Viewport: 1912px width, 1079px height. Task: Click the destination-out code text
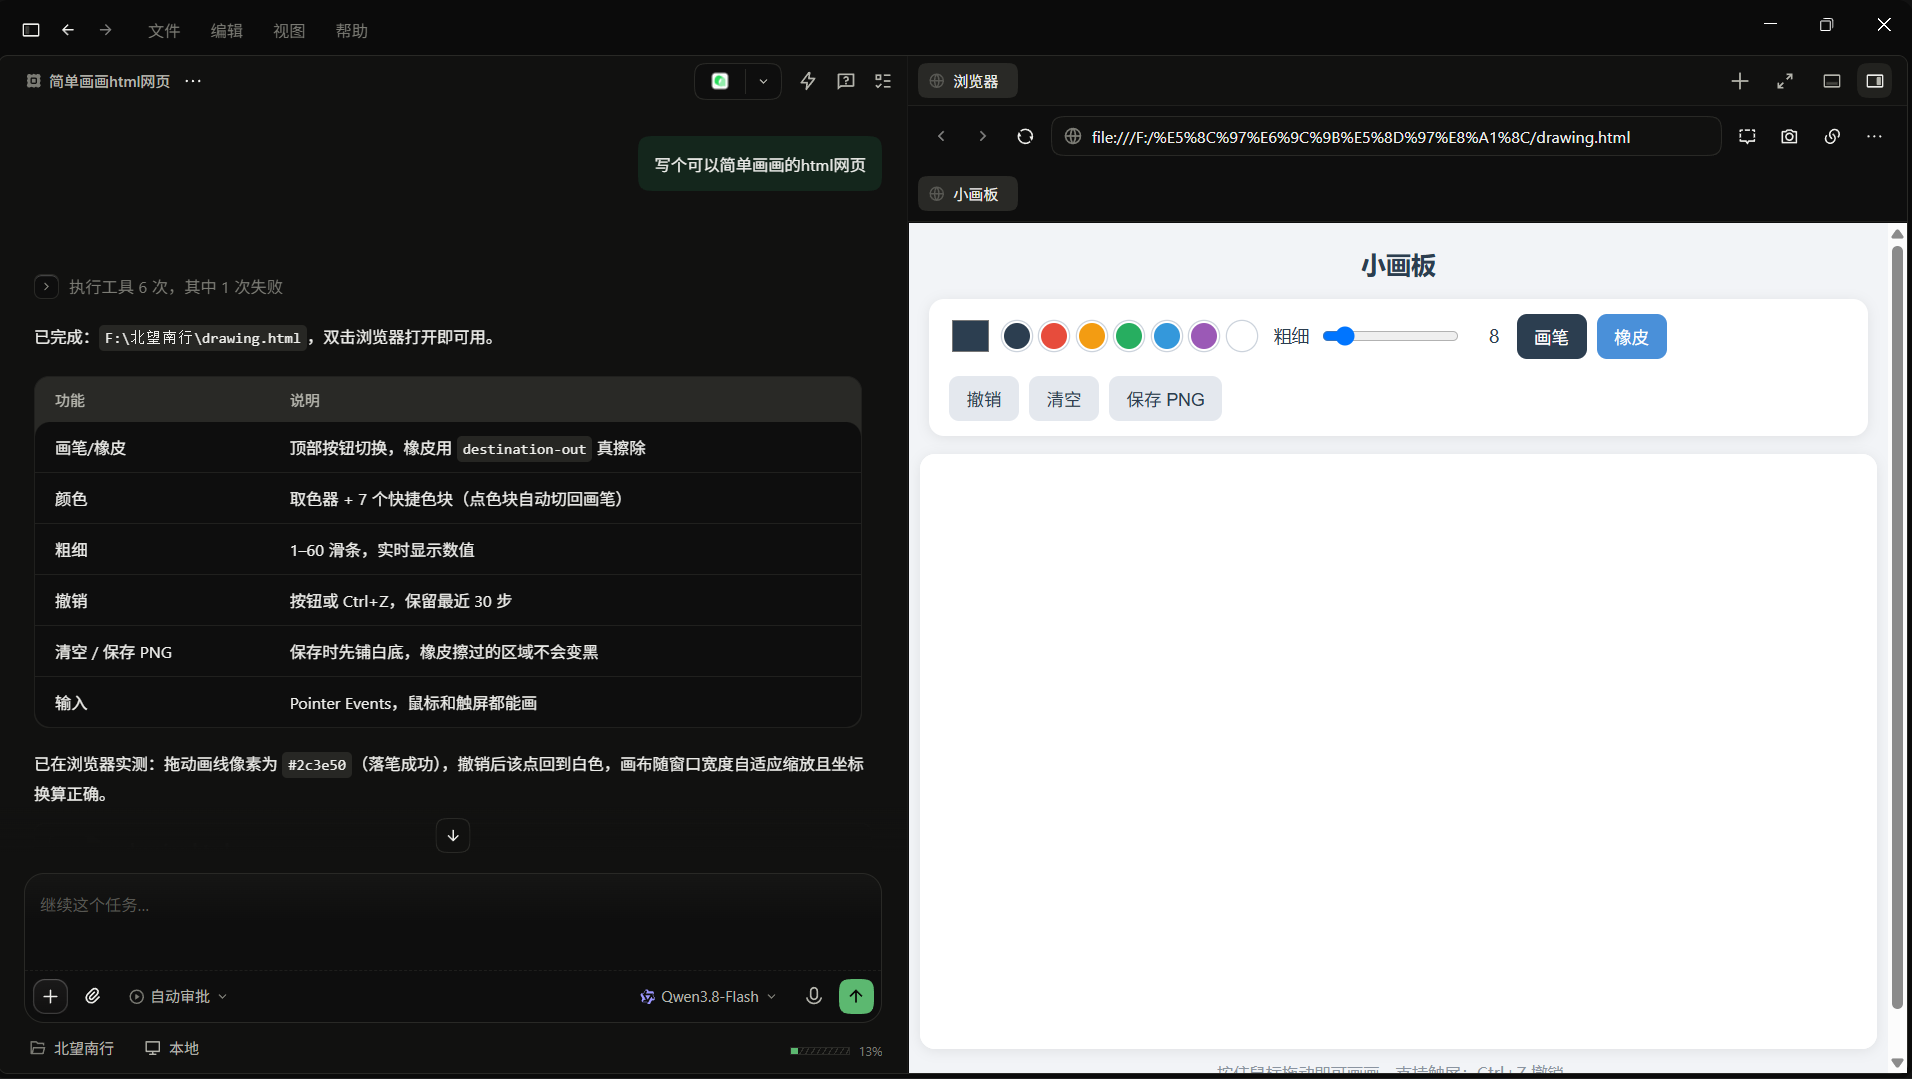[524, 449]
